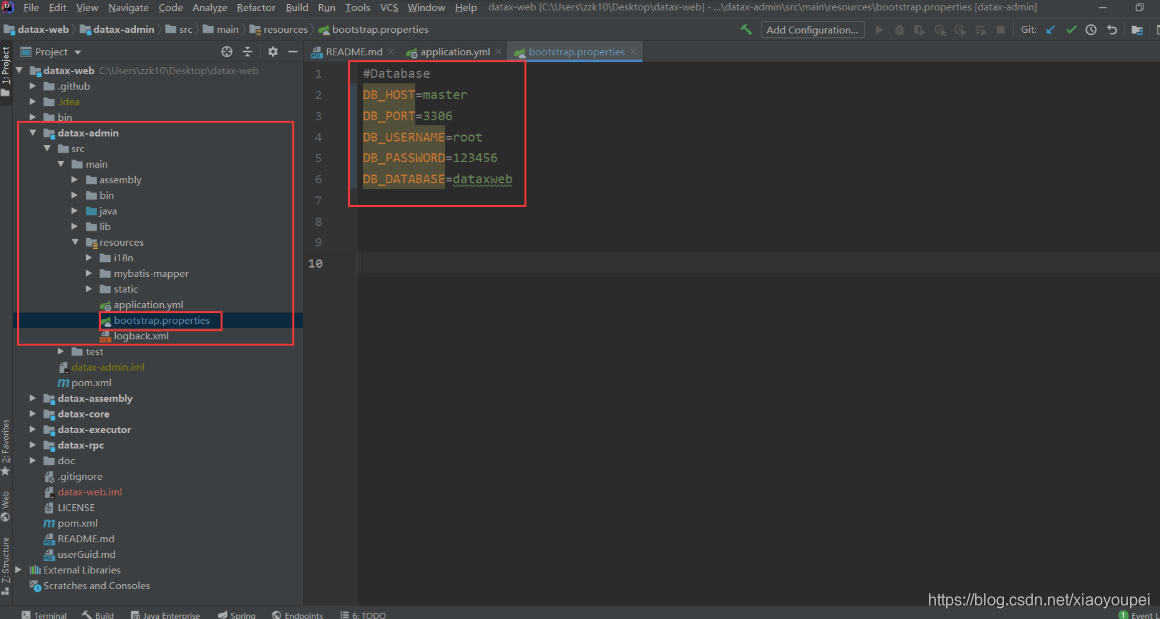
Task: Click Git Rollback undo arrow icon
Action: pos(1111,30)
